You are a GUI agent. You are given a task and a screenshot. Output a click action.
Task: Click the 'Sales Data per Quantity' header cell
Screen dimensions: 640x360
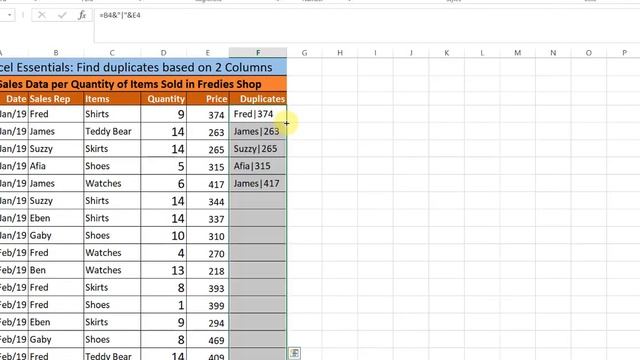143,84
